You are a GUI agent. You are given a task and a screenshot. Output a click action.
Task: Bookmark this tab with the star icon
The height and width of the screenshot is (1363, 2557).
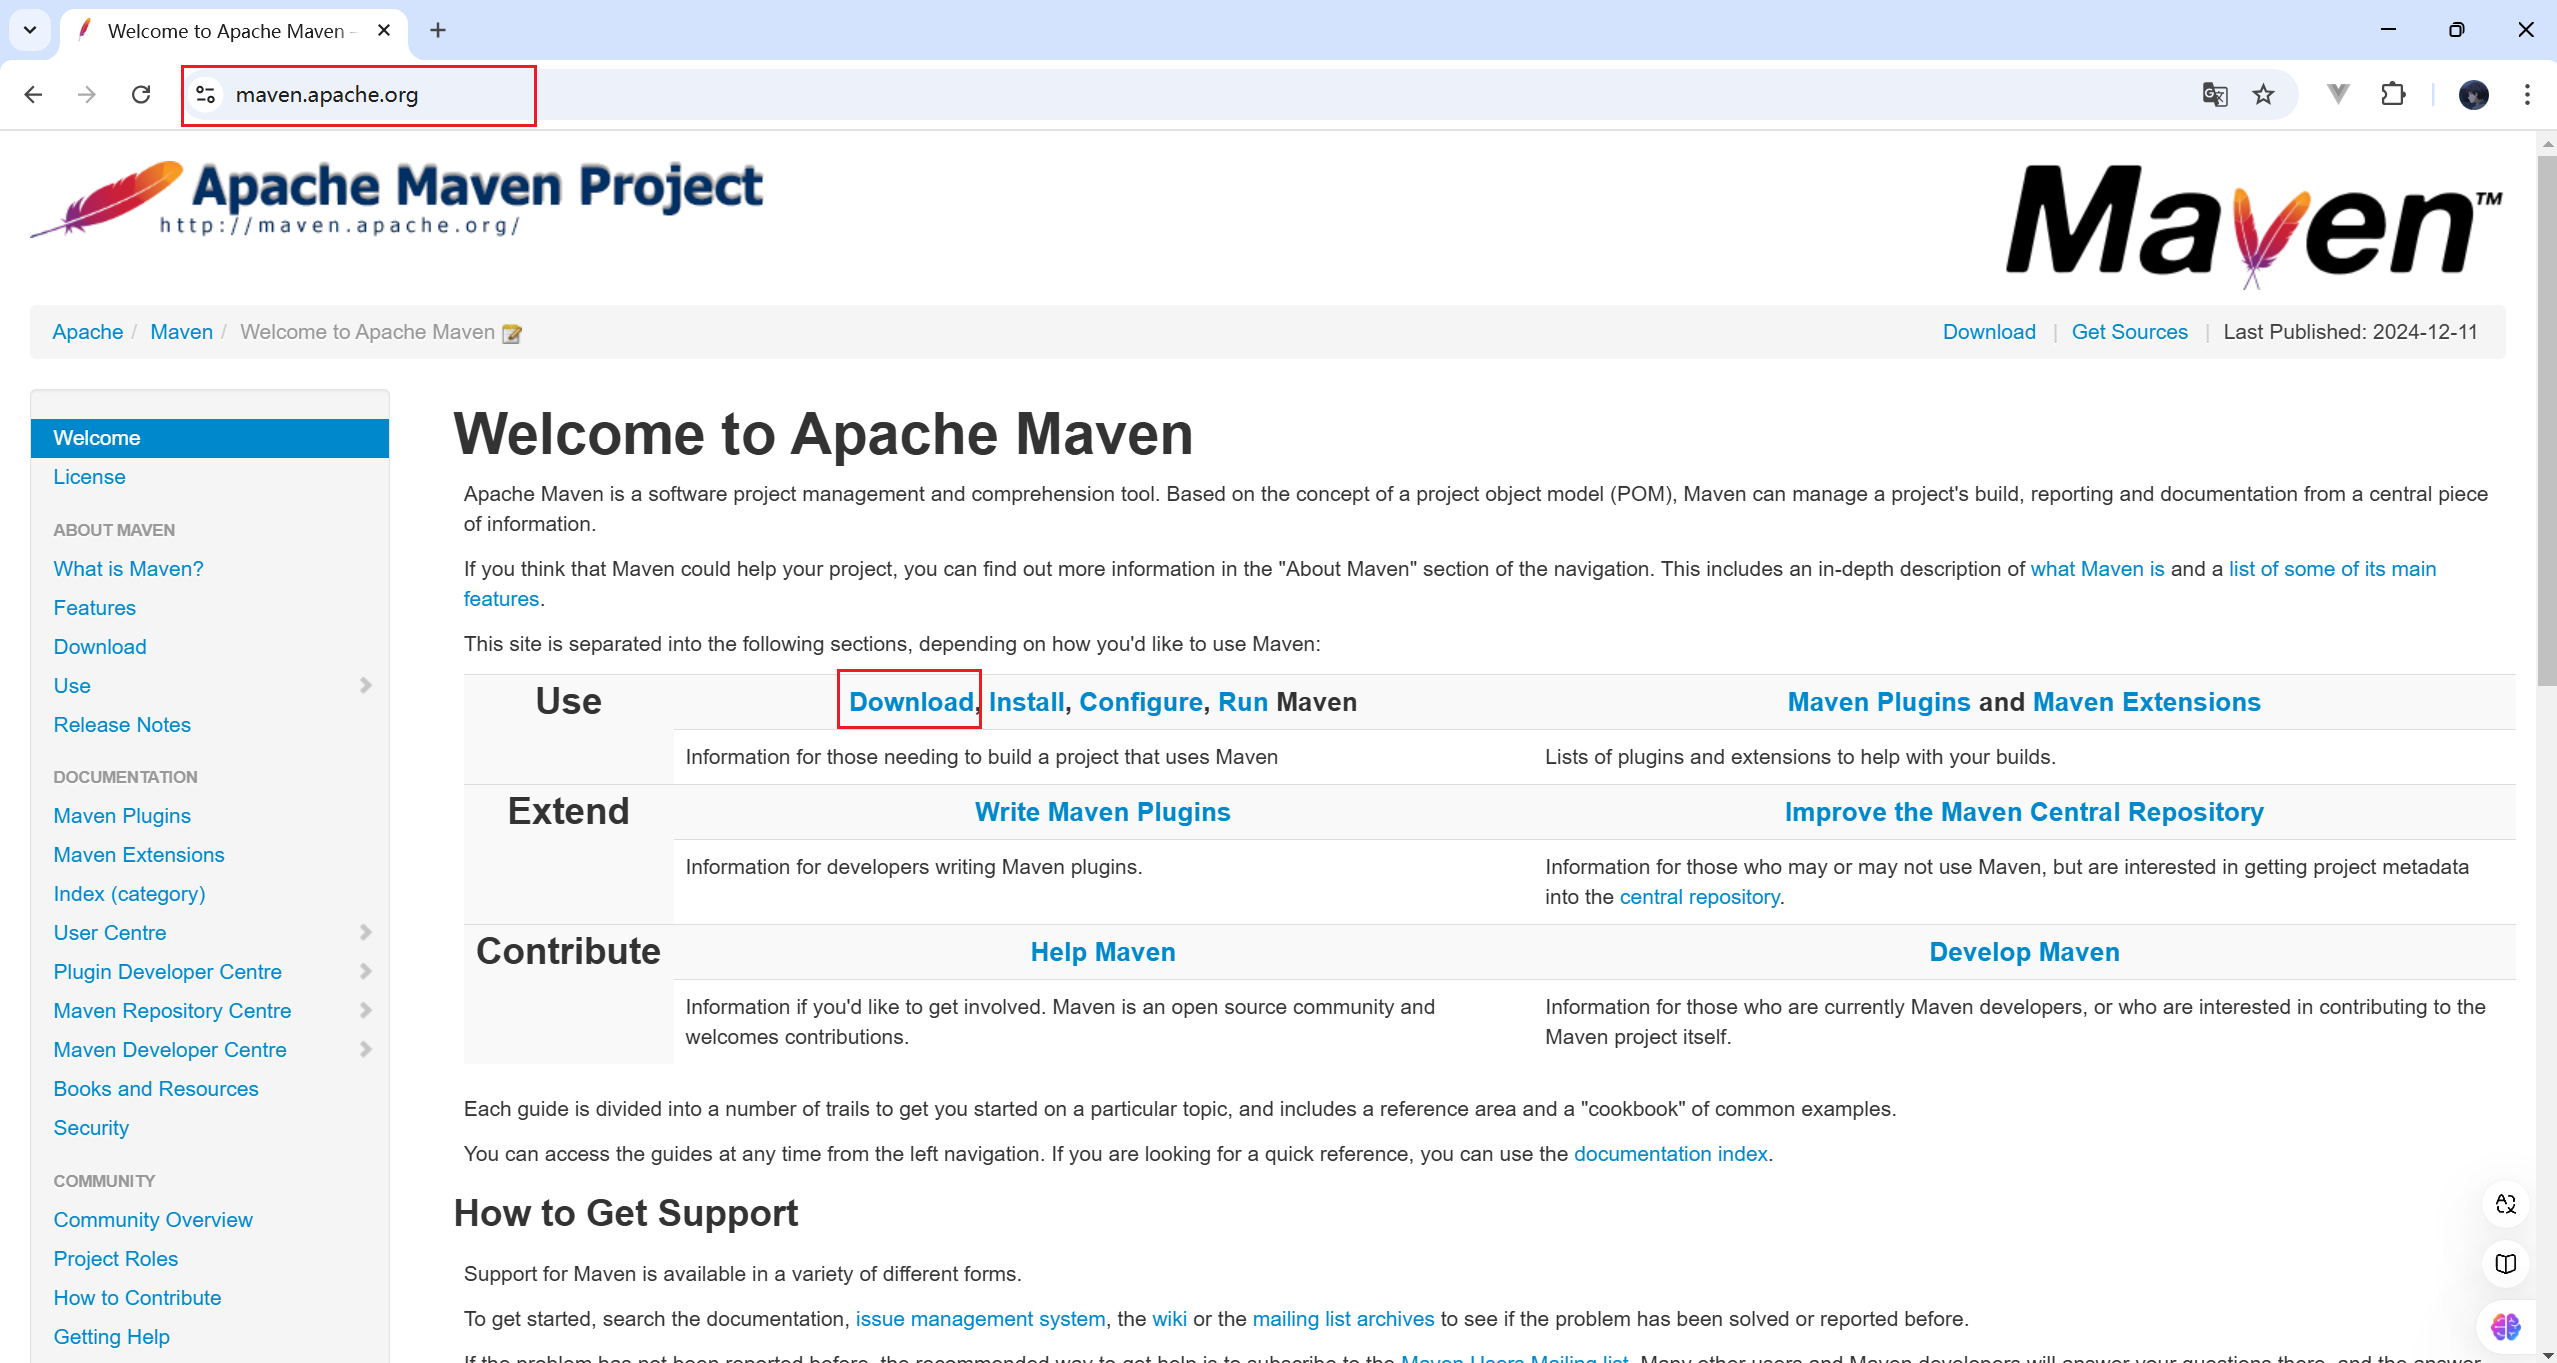coord(2263,94)
